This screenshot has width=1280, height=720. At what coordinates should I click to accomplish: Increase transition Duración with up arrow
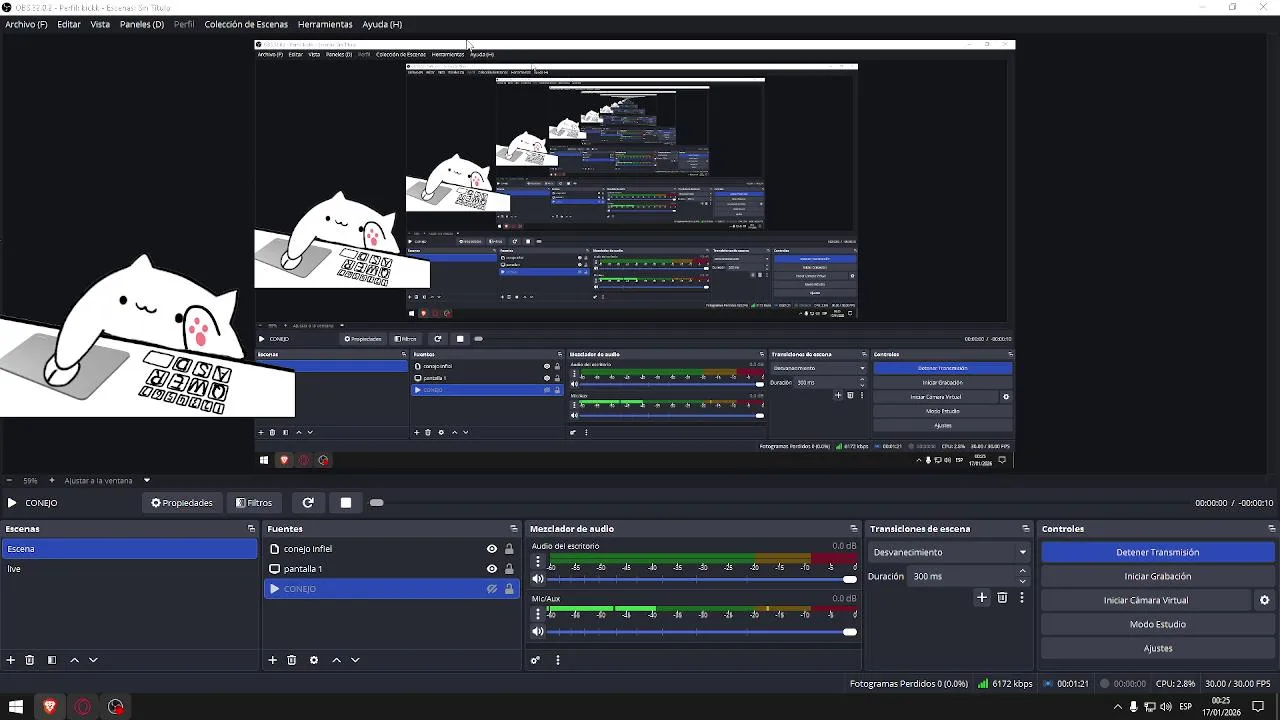coord(1022,571)
